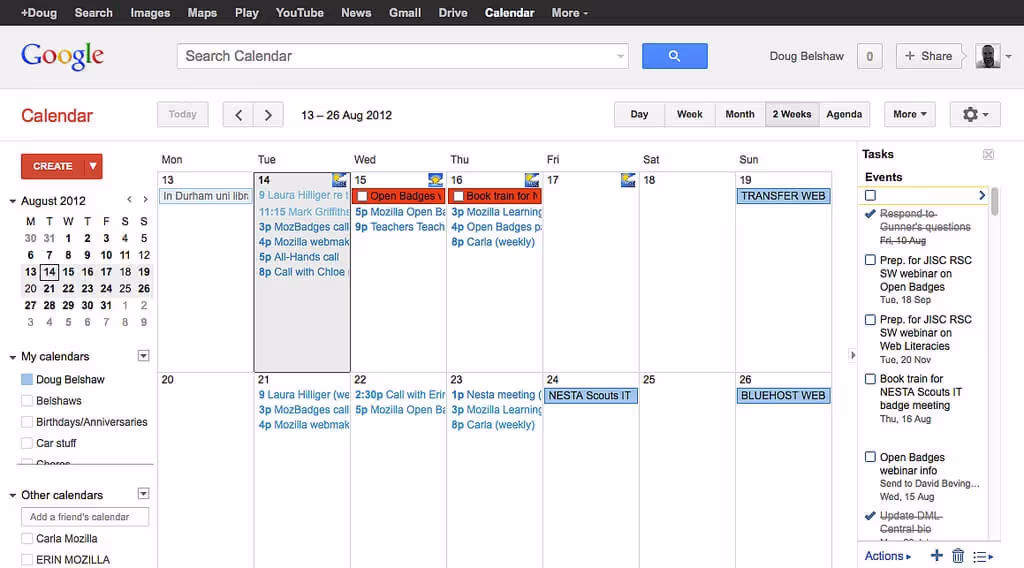Go to next period with right arrow
Screen dimensions: 1024x568
(268, 115)
